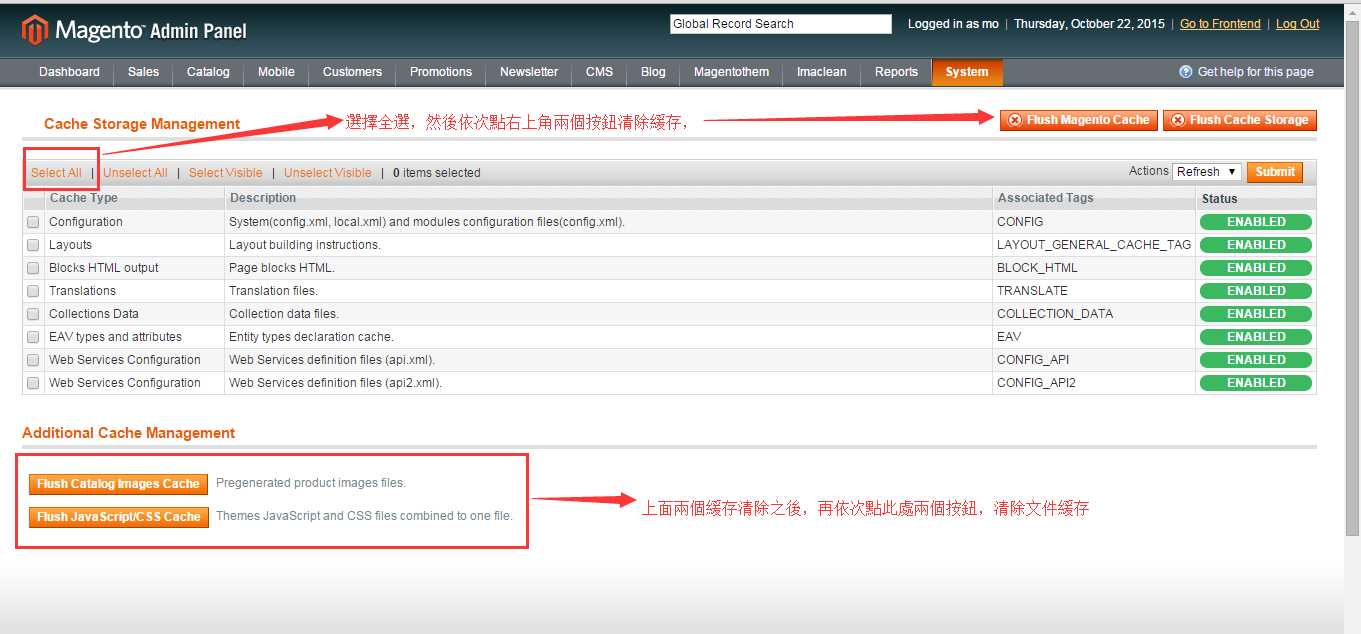Screen dimensions: 1361x634
Task: Click the ENABLED status in Layouts row
Action: click(x=1256, y=245)
